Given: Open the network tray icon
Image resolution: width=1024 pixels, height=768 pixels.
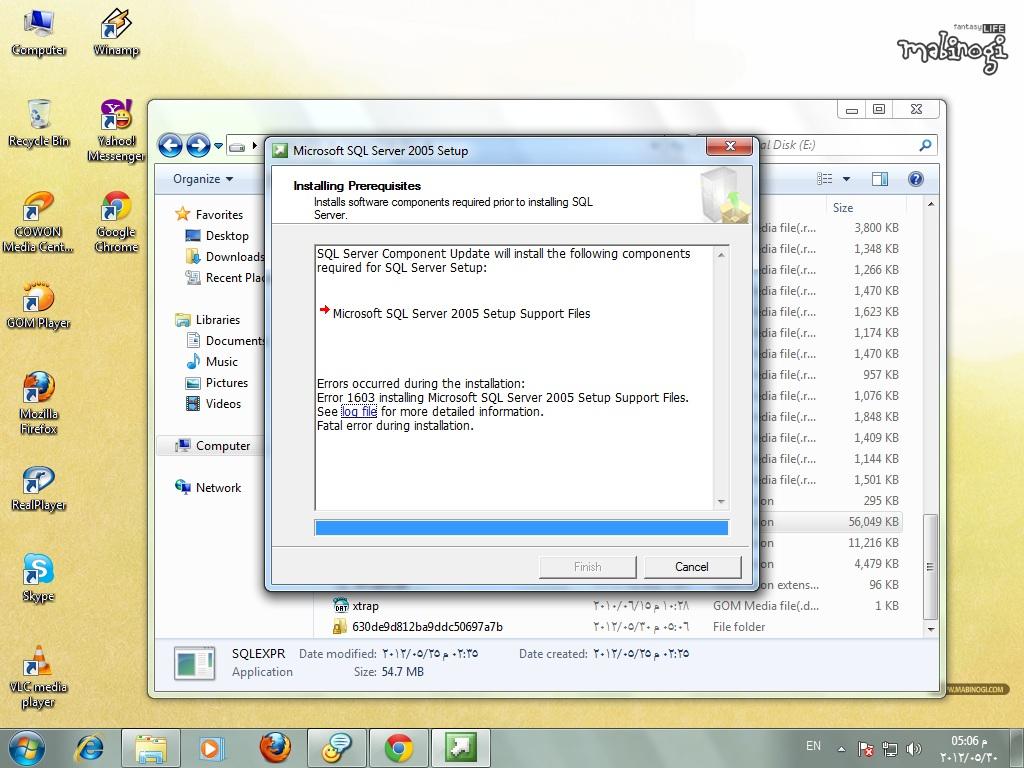Looking at the screenshot, I should [x=889, y=748].
